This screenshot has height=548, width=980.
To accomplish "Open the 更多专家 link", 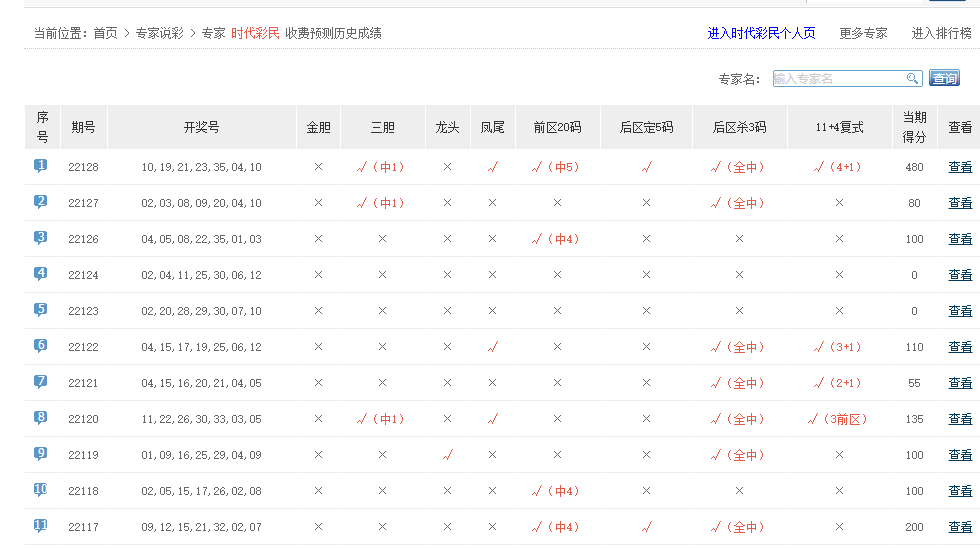I will click(863, 33).
